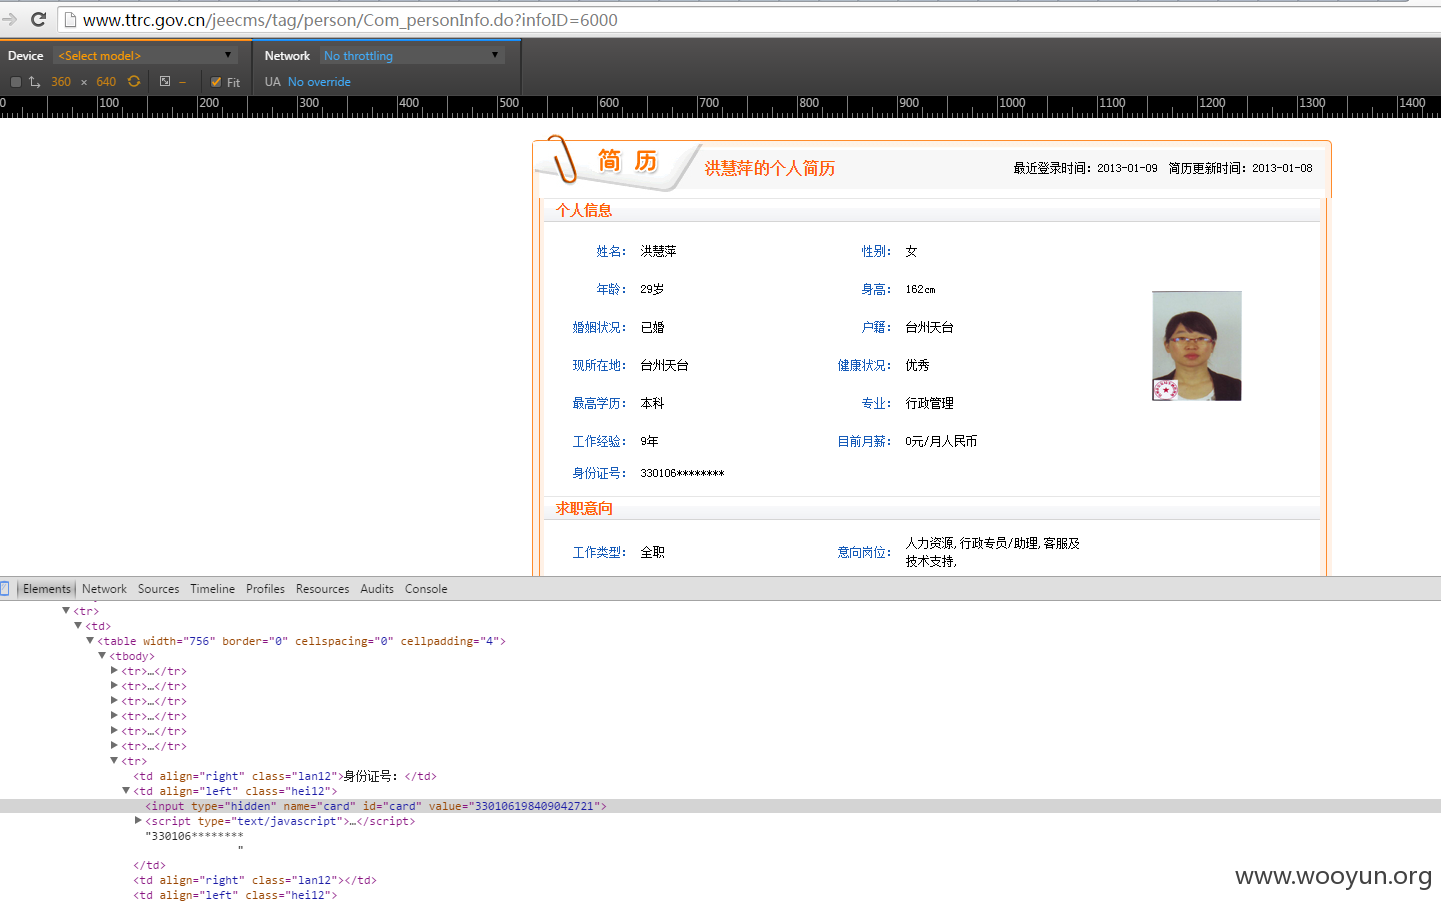Image resolution: width=1441 pixels, height=905 pixels.
Task: Click the 求职意向 section heading
Action: click(584, 508)
